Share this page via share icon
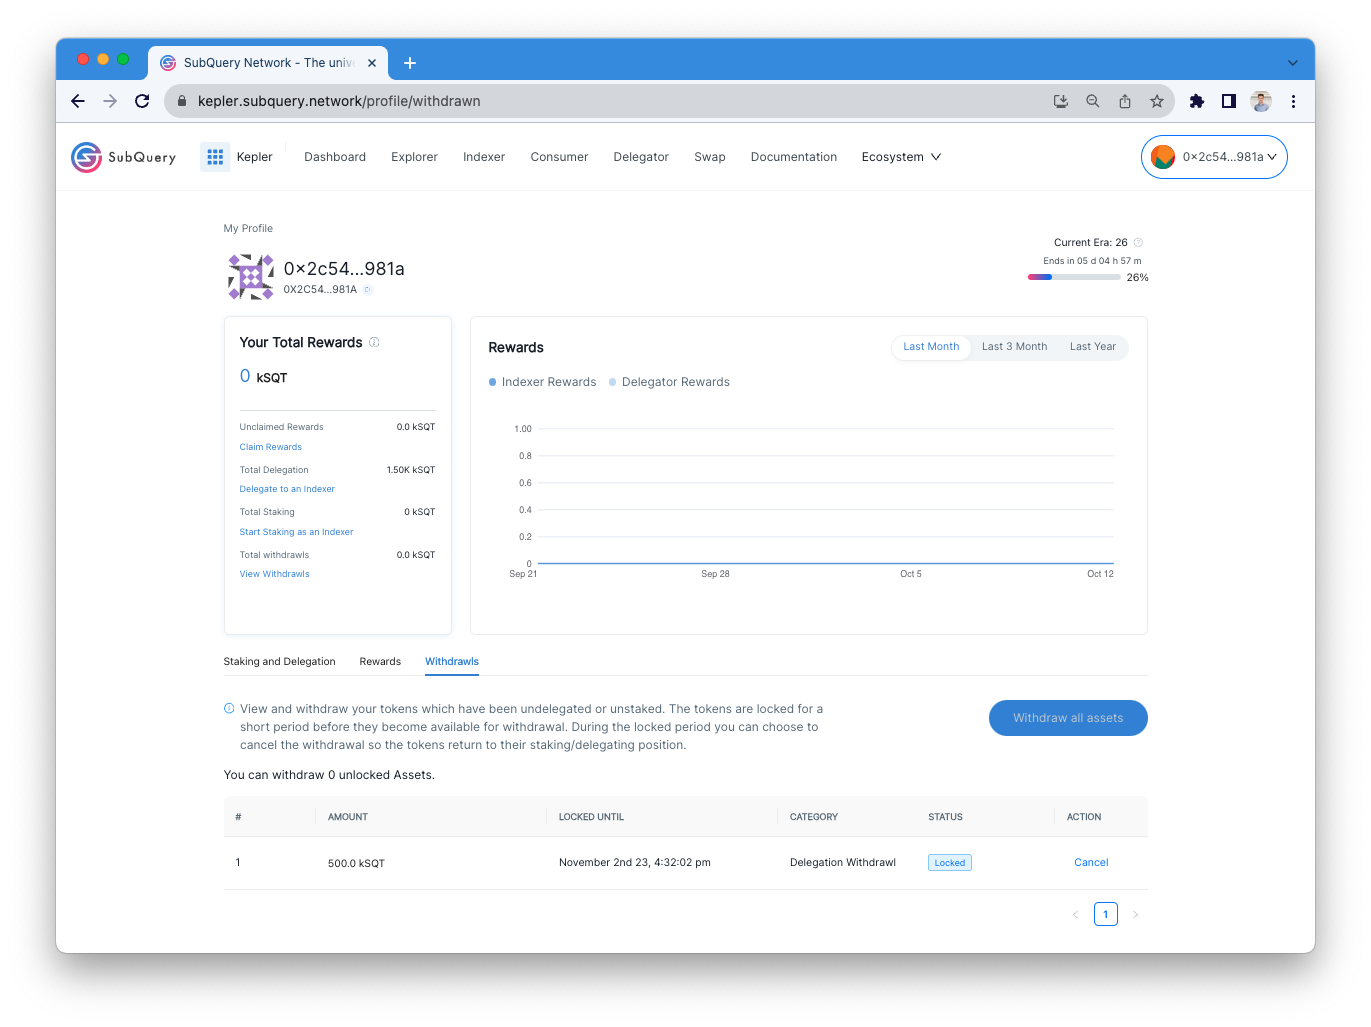The image size is (1371, 1027). pyautogui.click(x=1125, y=101)
